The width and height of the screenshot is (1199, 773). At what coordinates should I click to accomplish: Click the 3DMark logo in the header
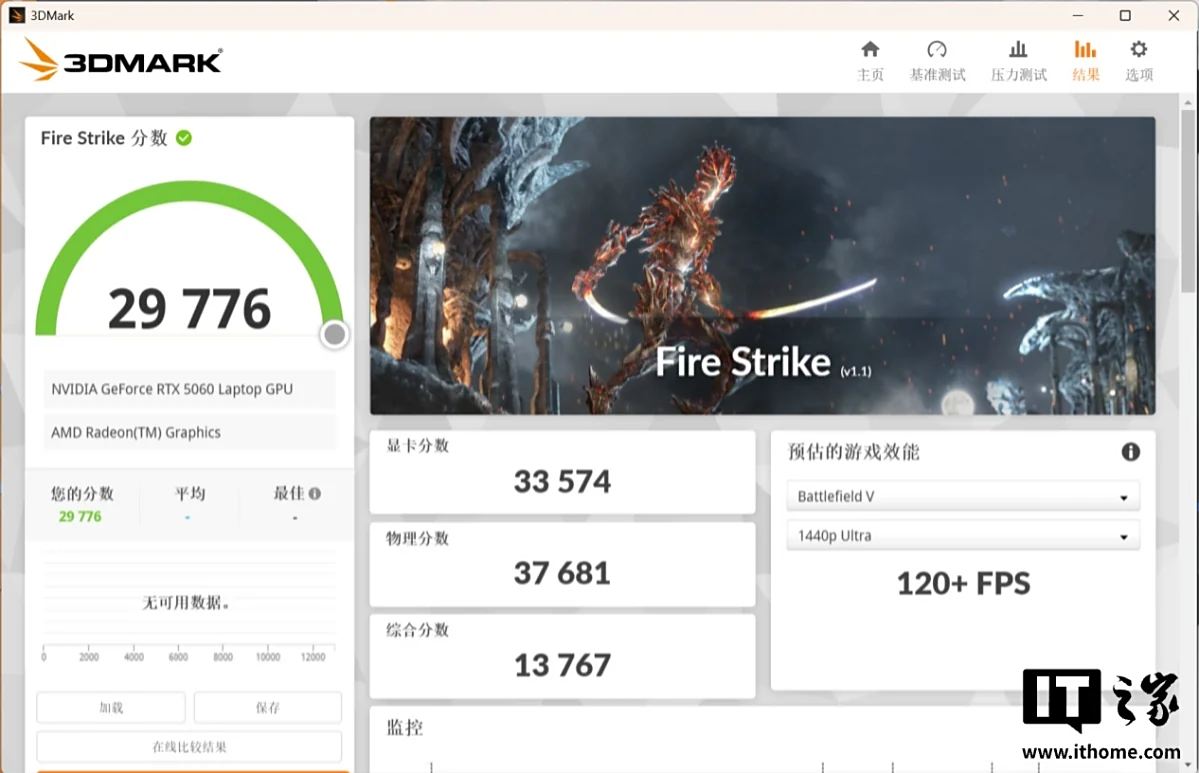click(121, 60)
